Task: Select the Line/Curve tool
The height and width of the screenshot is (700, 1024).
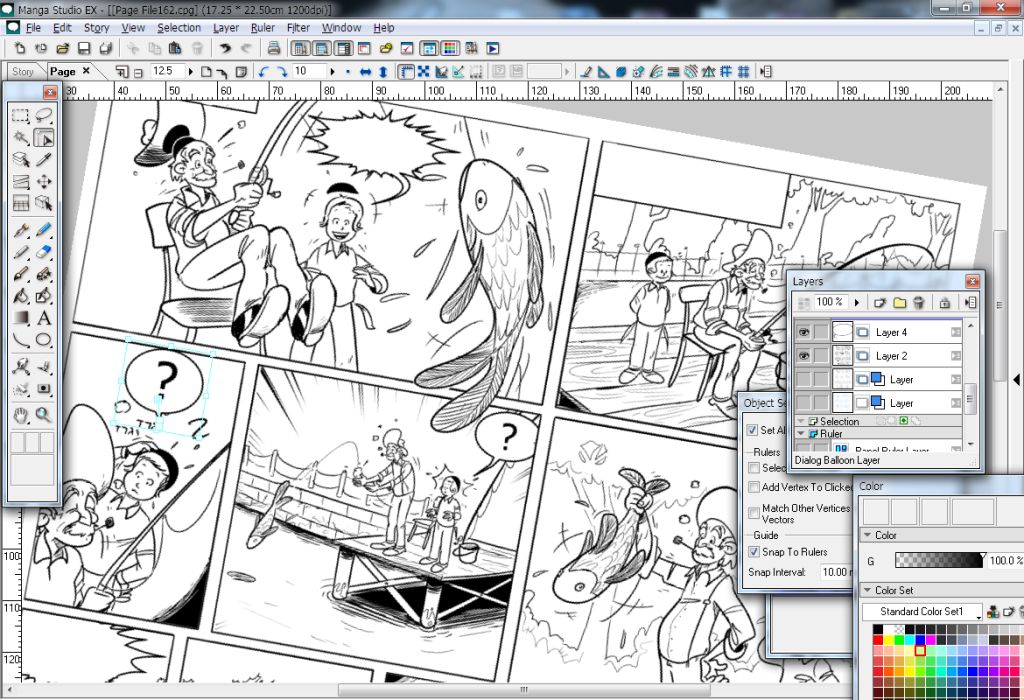Action: point(20,340)
